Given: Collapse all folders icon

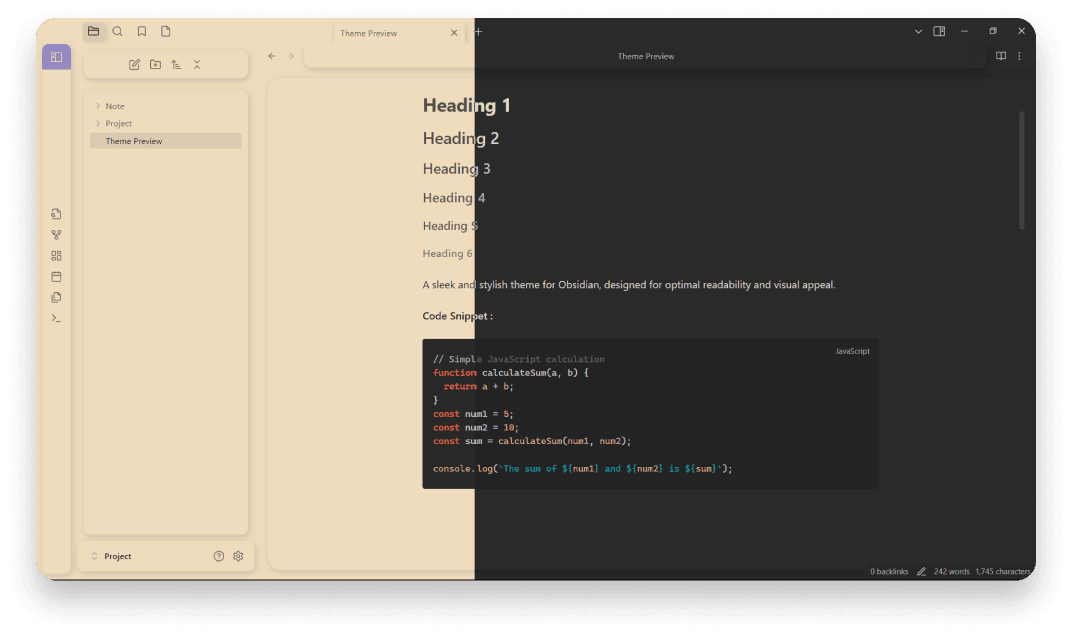Looking at the screenshot, I should pos(197,64).
